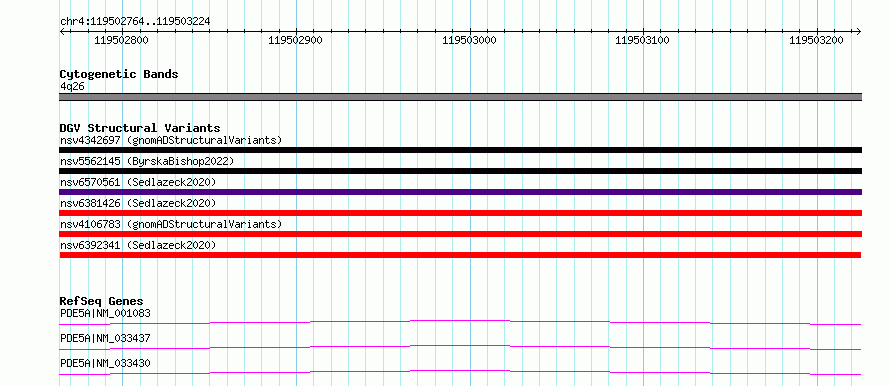Click the RefSeq Genes track heading
This screenshot has width=890, height=386.
(102, 301)
